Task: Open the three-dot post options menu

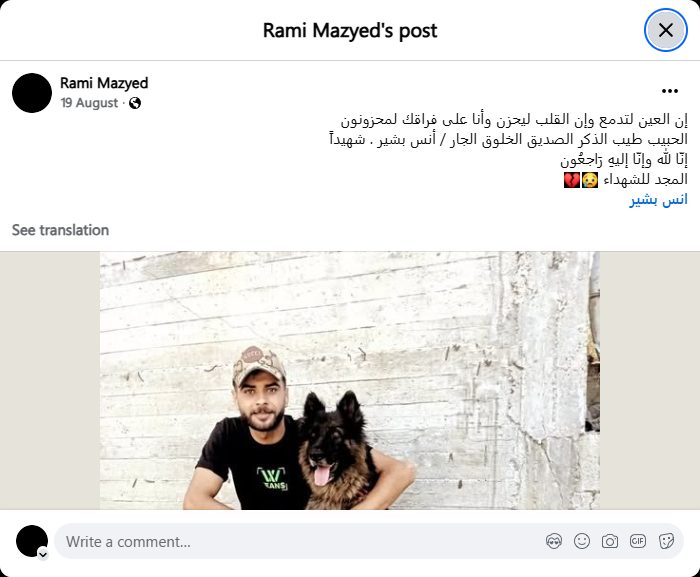Action: pyautogui.click(x=670, y=91)
